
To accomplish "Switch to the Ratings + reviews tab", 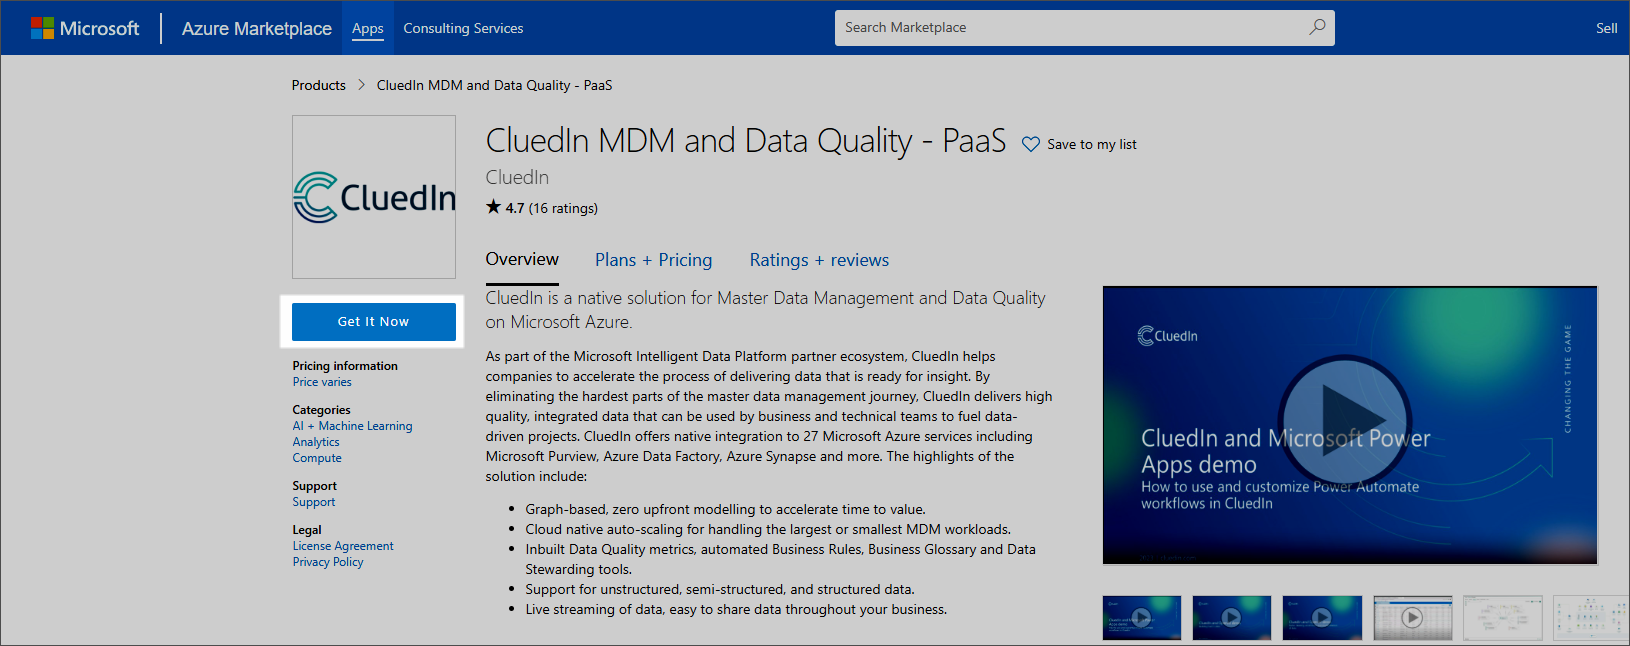I will pos(819,260).
